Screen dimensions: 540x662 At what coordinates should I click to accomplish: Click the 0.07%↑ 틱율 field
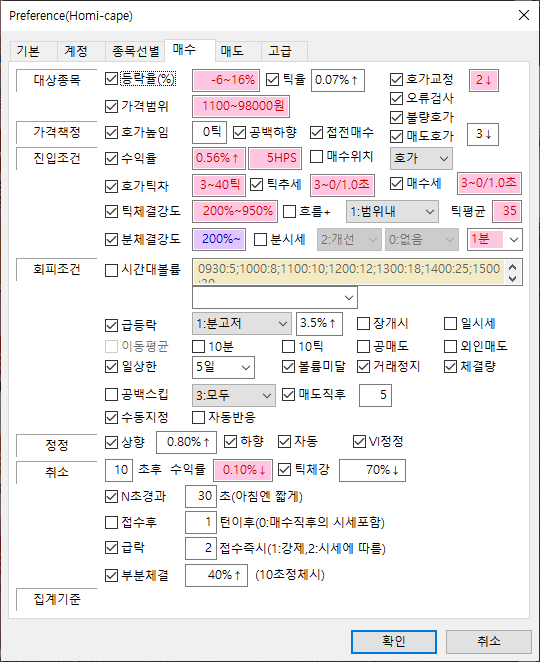tap(338, 80)
